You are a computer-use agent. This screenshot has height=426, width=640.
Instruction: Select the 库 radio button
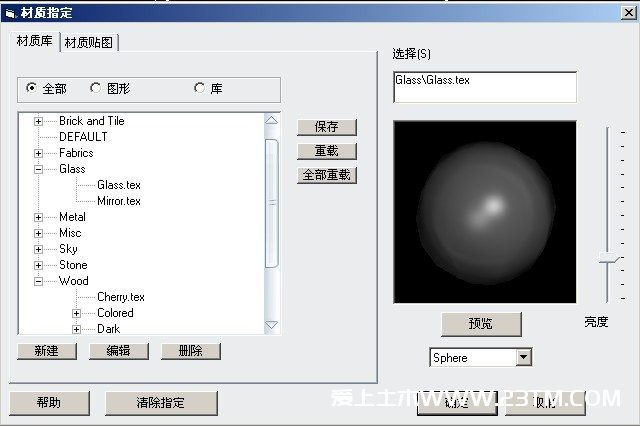199,88
